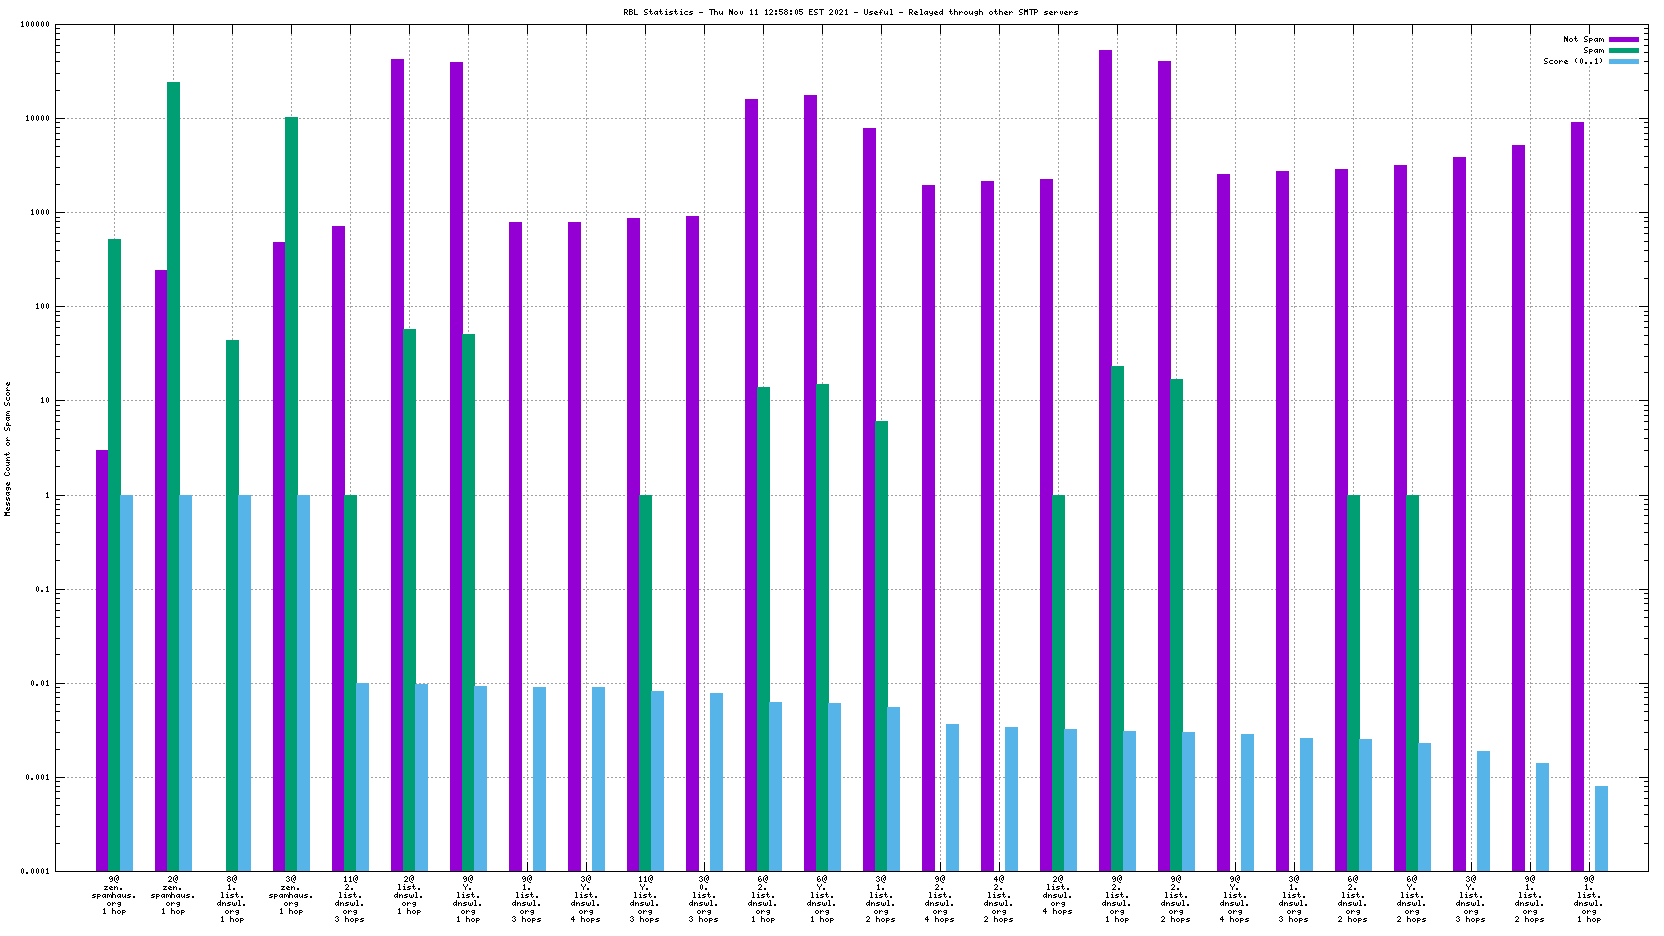Image resolution: width=1664 pixels, height=936 pixels.
Task: Click the leftmost purple Not Spam bar
Action: coord(102,660)
